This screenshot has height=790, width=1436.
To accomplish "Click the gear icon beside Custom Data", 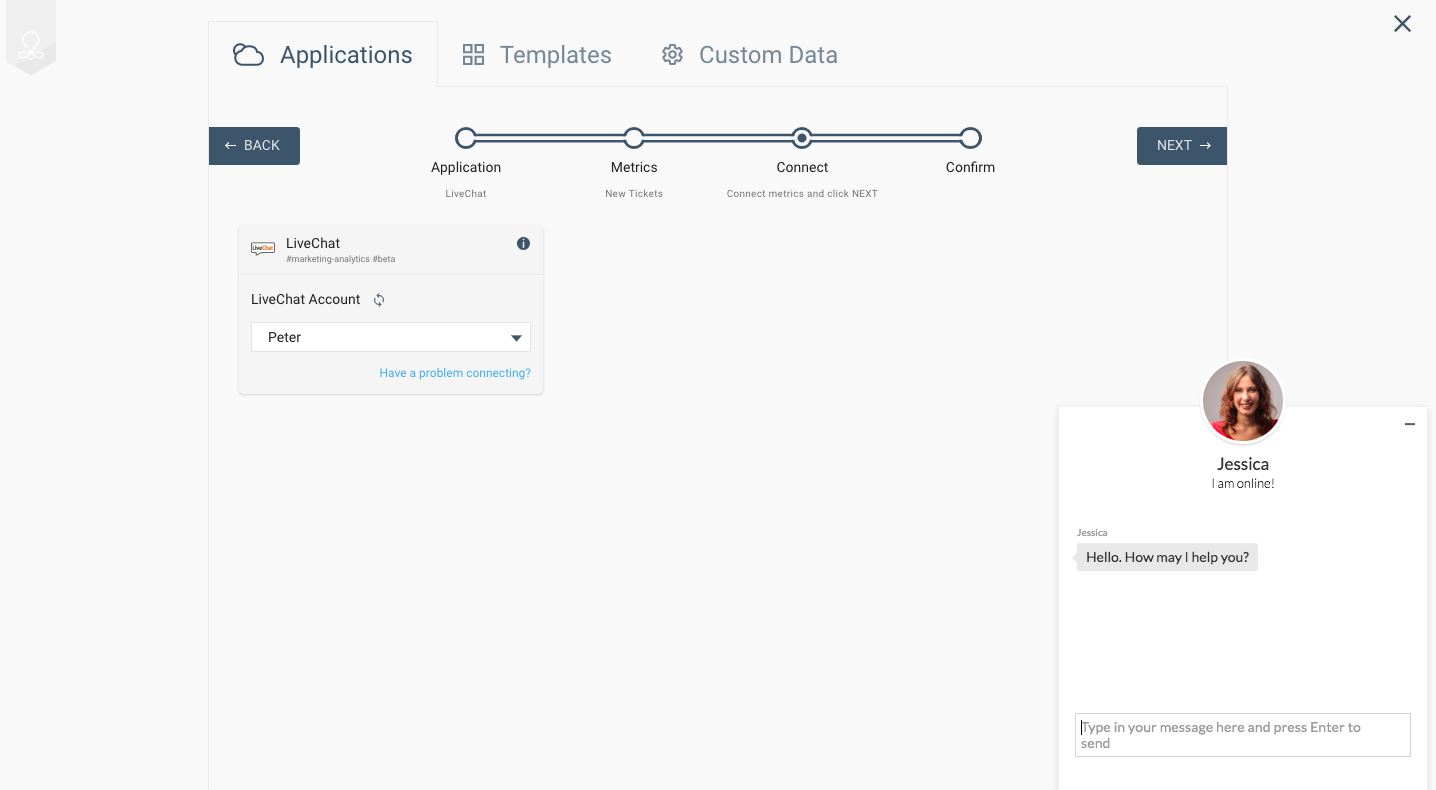I will [x=672, y=55].
